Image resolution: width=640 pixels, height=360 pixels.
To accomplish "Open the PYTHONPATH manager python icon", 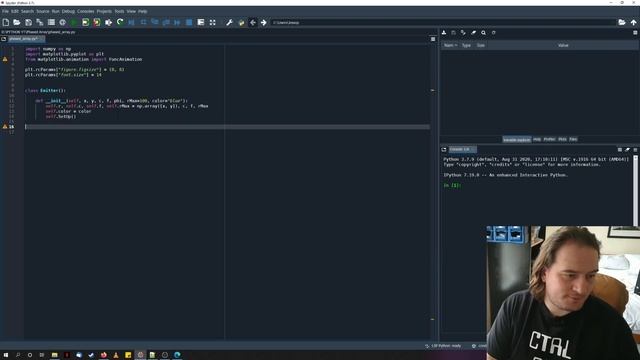I will coord(241,22).
